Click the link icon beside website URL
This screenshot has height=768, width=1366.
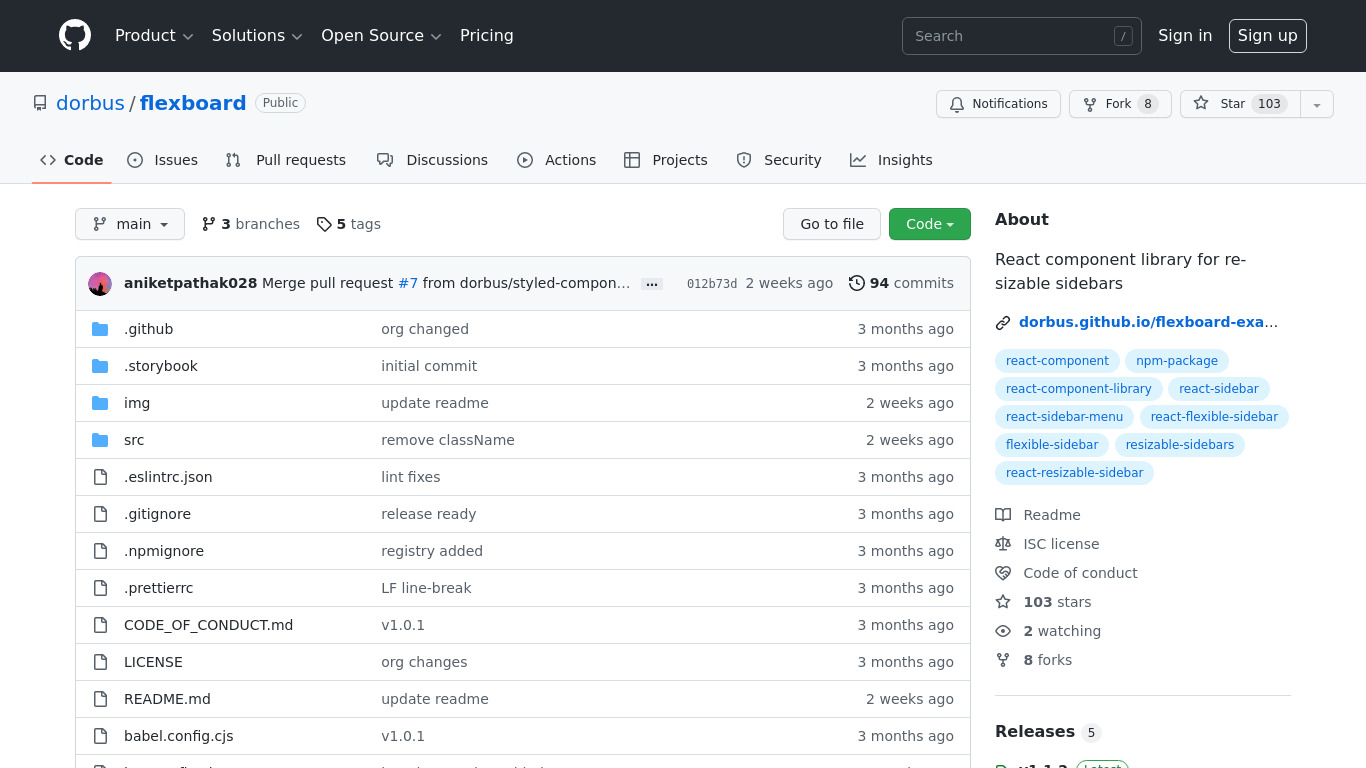pyautogui.click(x=1003, y=322)
